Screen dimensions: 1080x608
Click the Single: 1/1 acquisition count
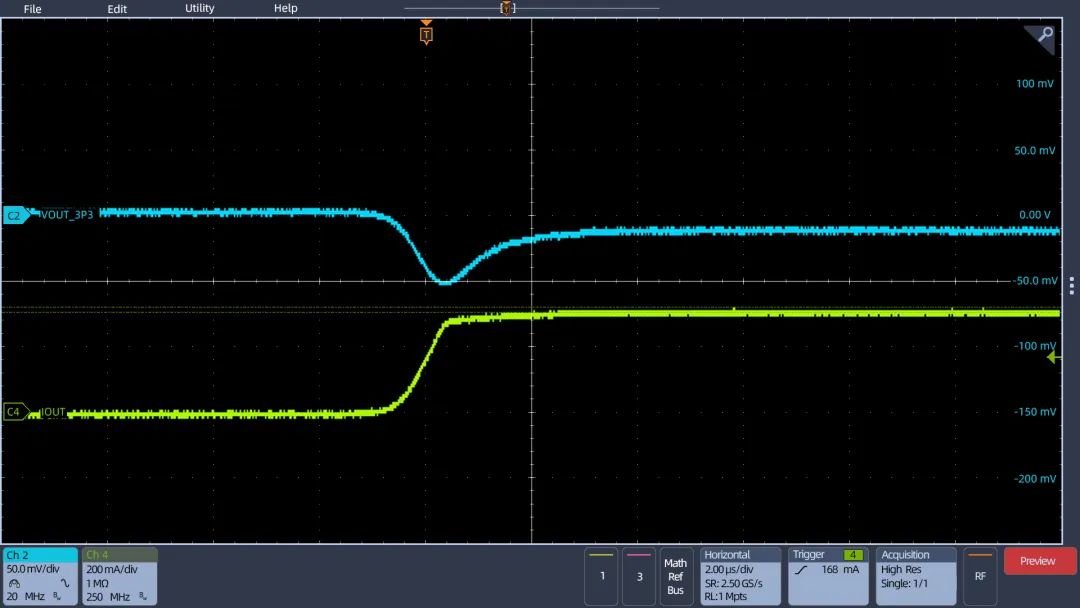click(x=904, y=583)
